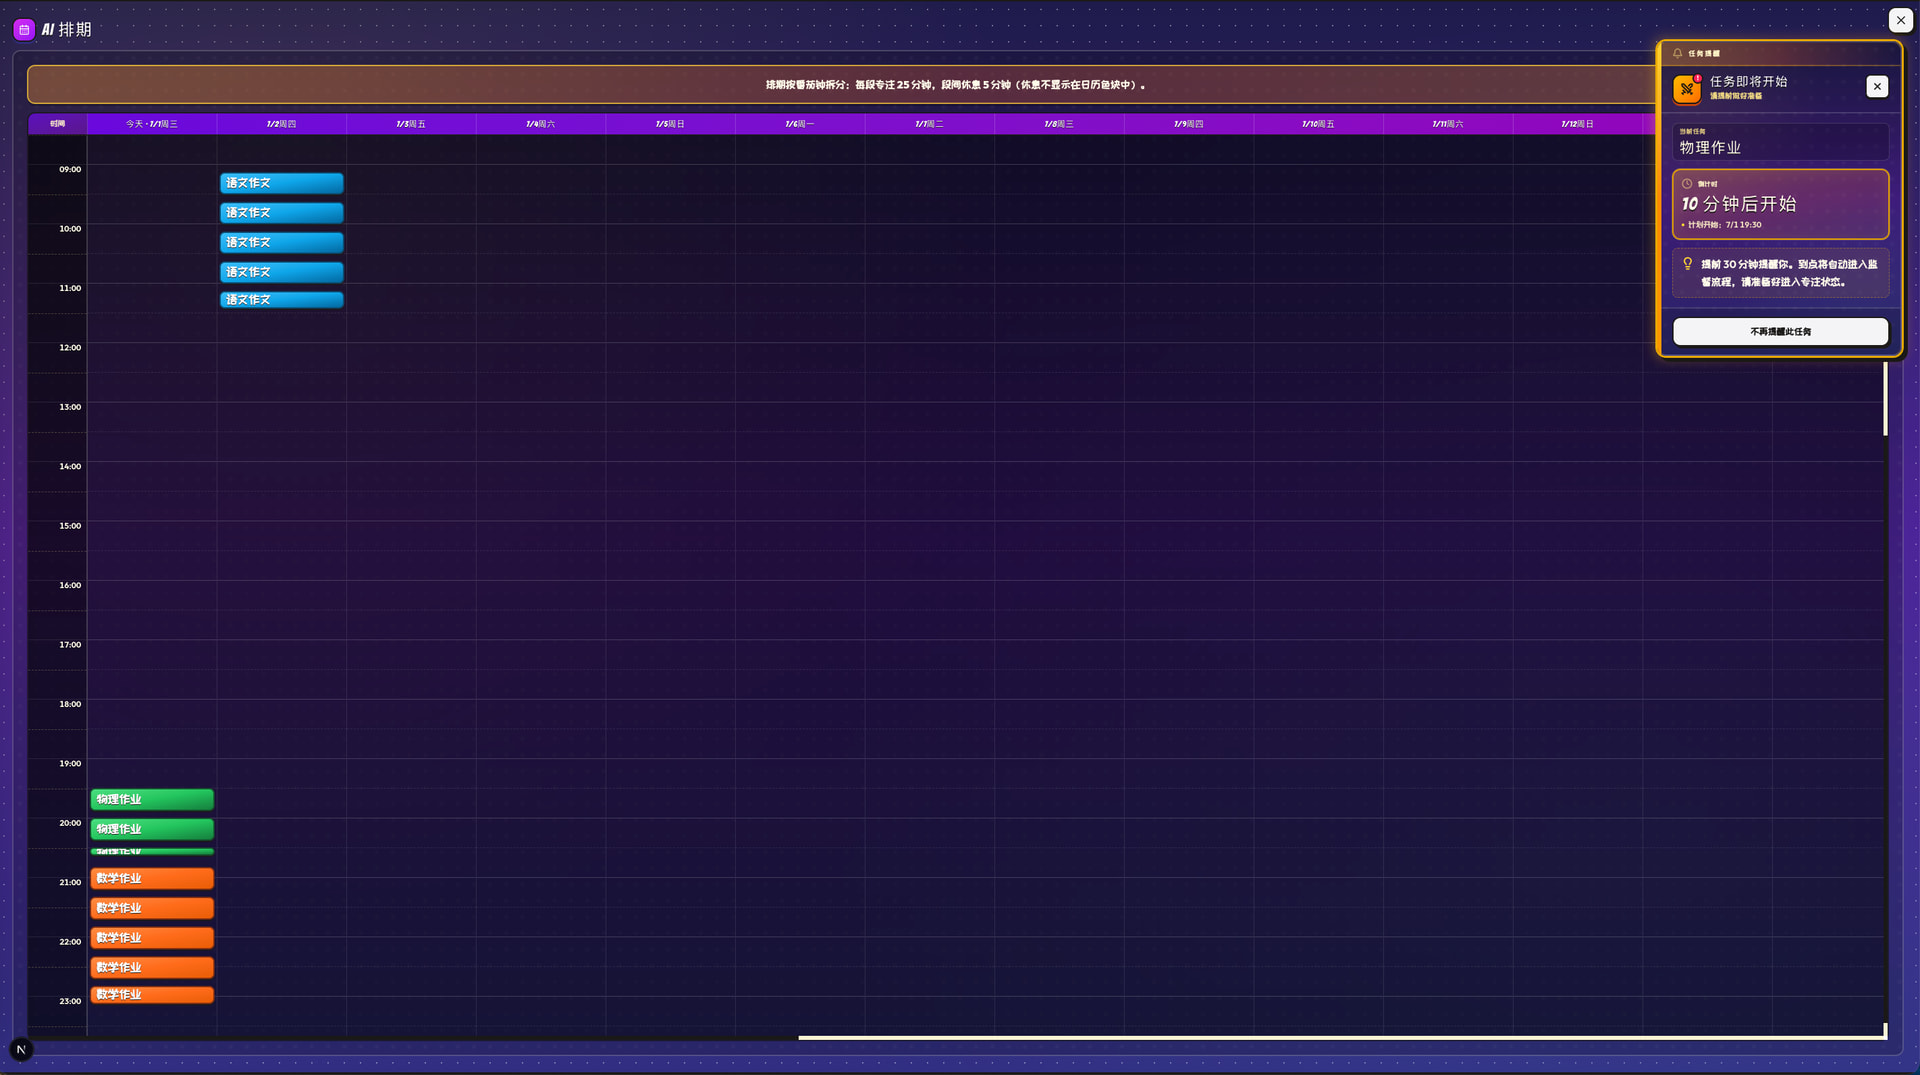
Task: Click the 23:00 time label
Action: [70, 1002]
